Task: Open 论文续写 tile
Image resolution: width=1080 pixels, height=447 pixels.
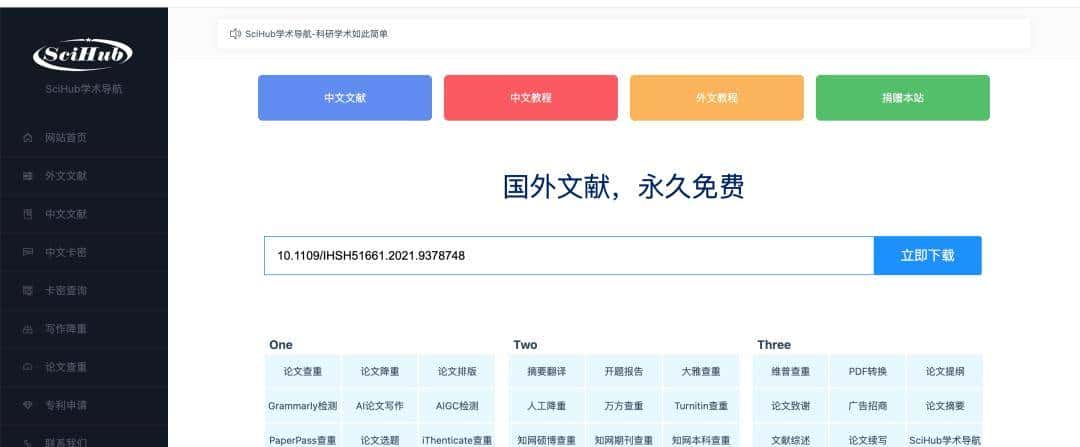Action: (x=868, y=435)
